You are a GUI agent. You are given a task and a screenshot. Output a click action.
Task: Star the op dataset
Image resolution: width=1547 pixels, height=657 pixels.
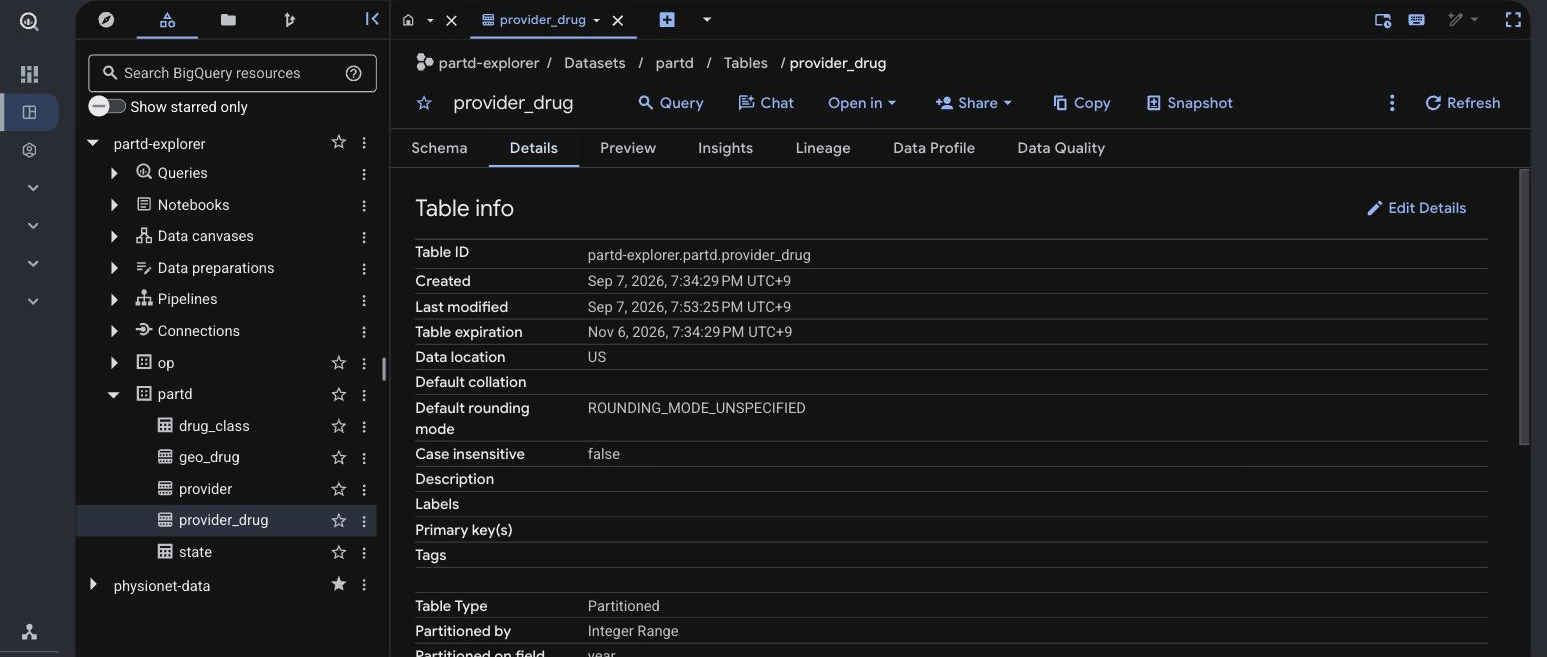(x=339, y=362)
